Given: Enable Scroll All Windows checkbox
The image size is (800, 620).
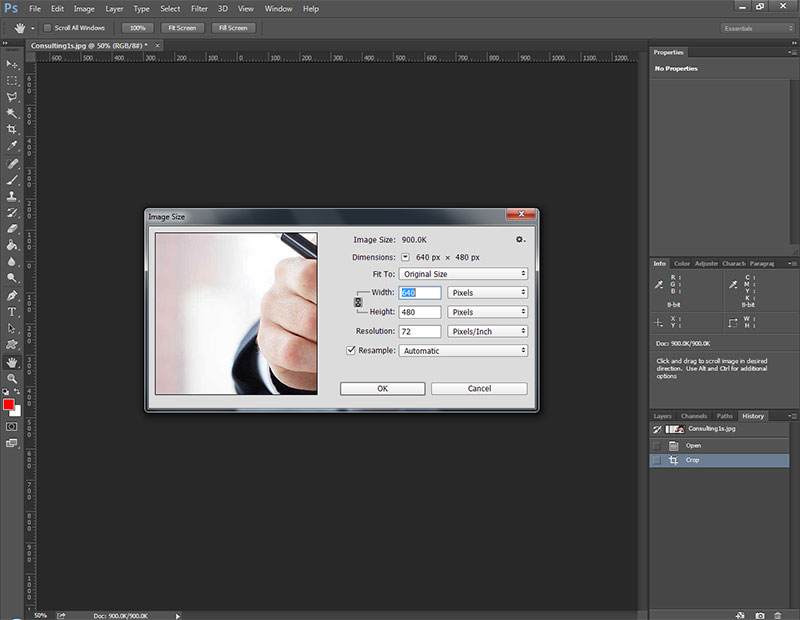Looking at the screenshot, I should coord(47,28).
